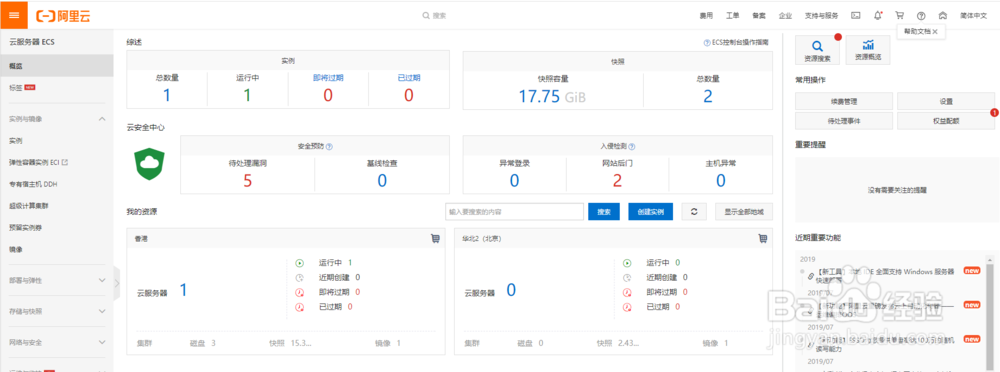Screen dimensions: 1000x372
Task: Expand the 存储与快照 sidebar section
Action: pos(102,311)
